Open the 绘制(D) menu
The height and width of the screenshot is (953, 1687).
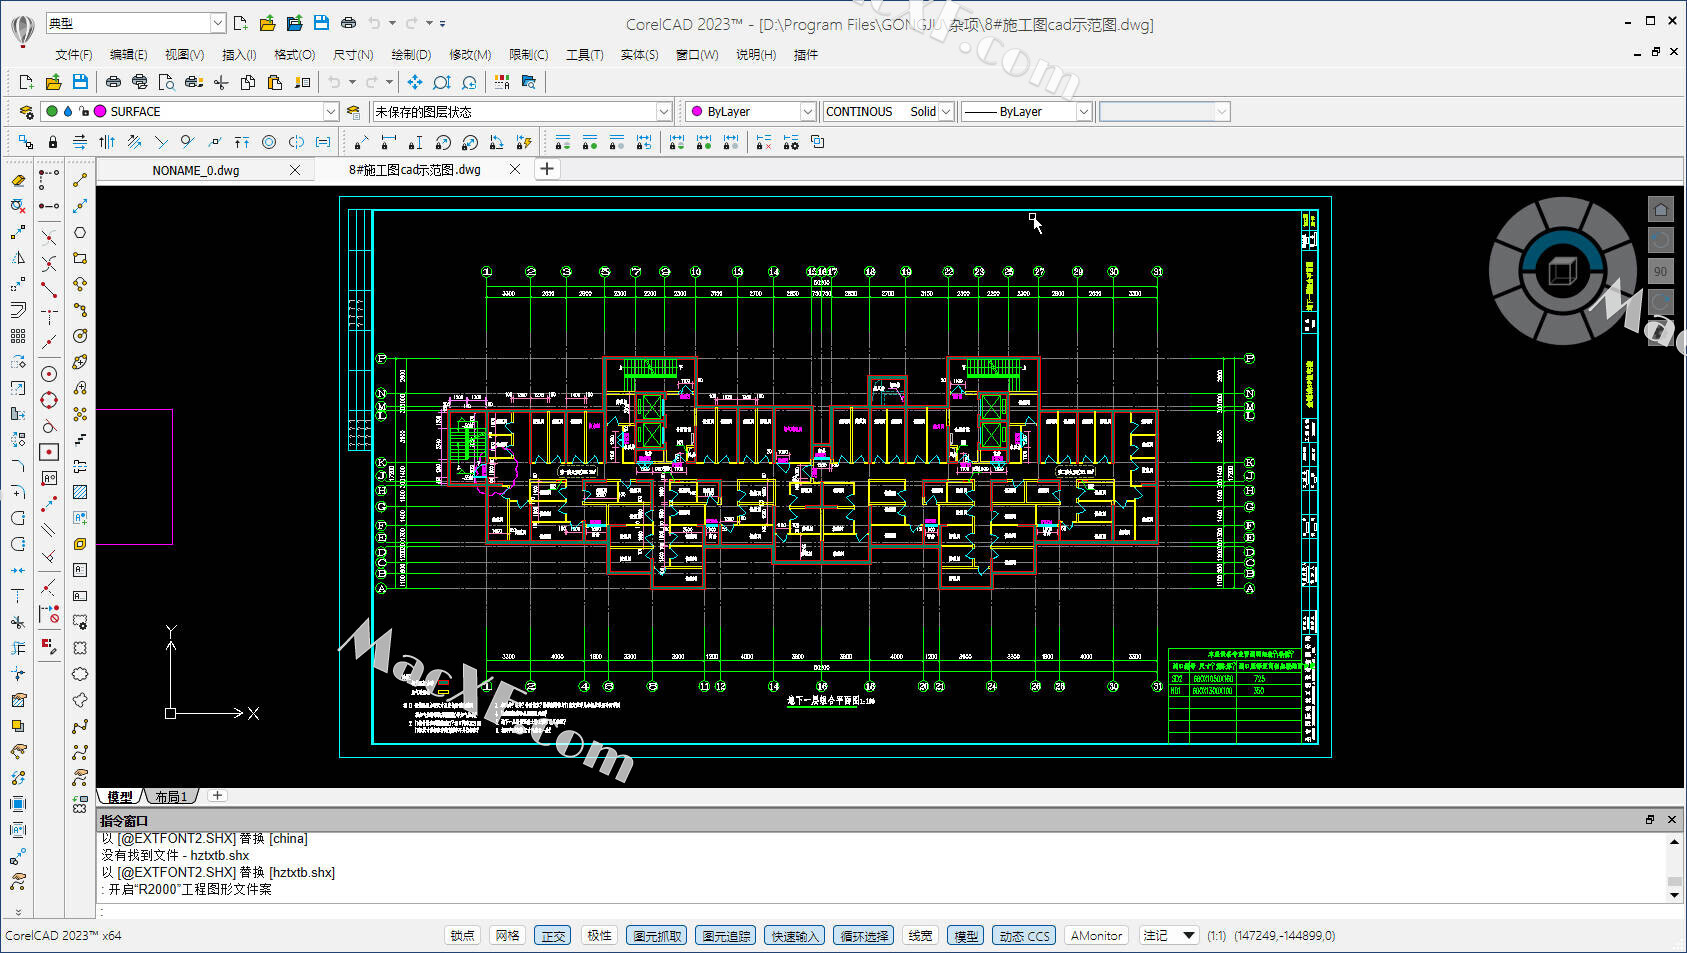pos(410,55)
